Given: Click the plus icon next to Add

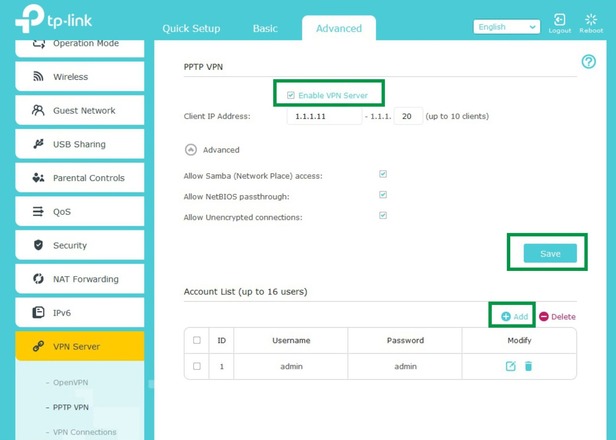Looking at the screenshot, I should click(506, 317).
